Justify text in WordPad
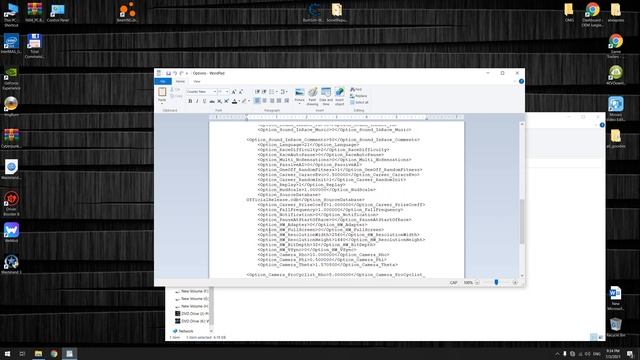This screenshot has width=640, height=360. [x=279, y=100]
